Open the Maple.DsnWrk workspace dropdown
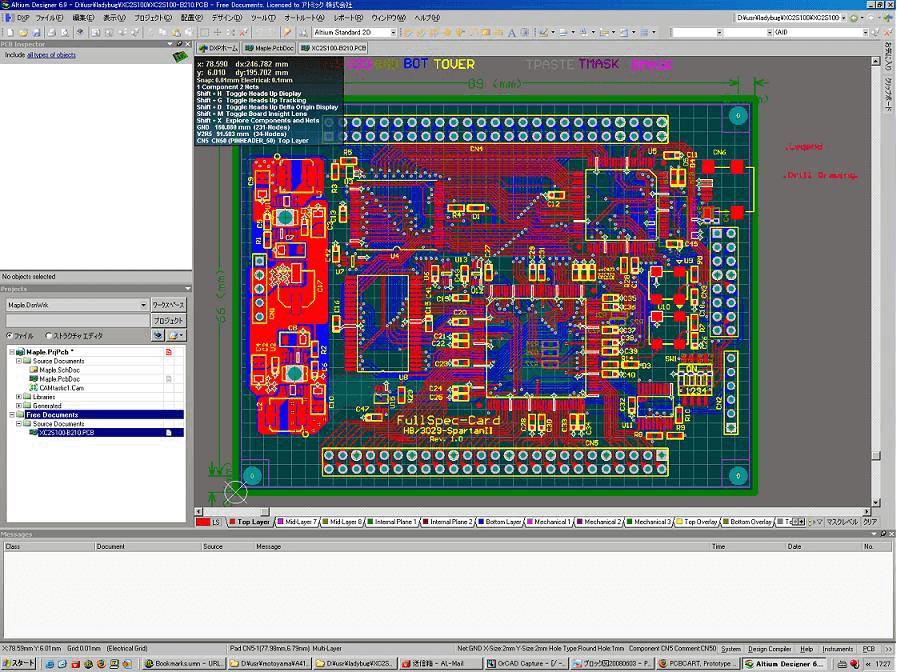 (x=143, y=305)
